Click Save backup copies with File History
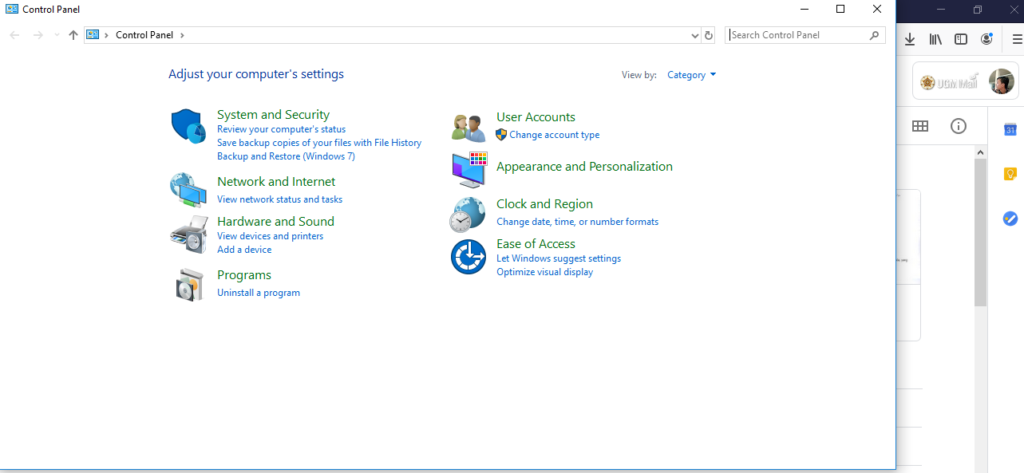 pyautogui.click(x=319, y=142)
